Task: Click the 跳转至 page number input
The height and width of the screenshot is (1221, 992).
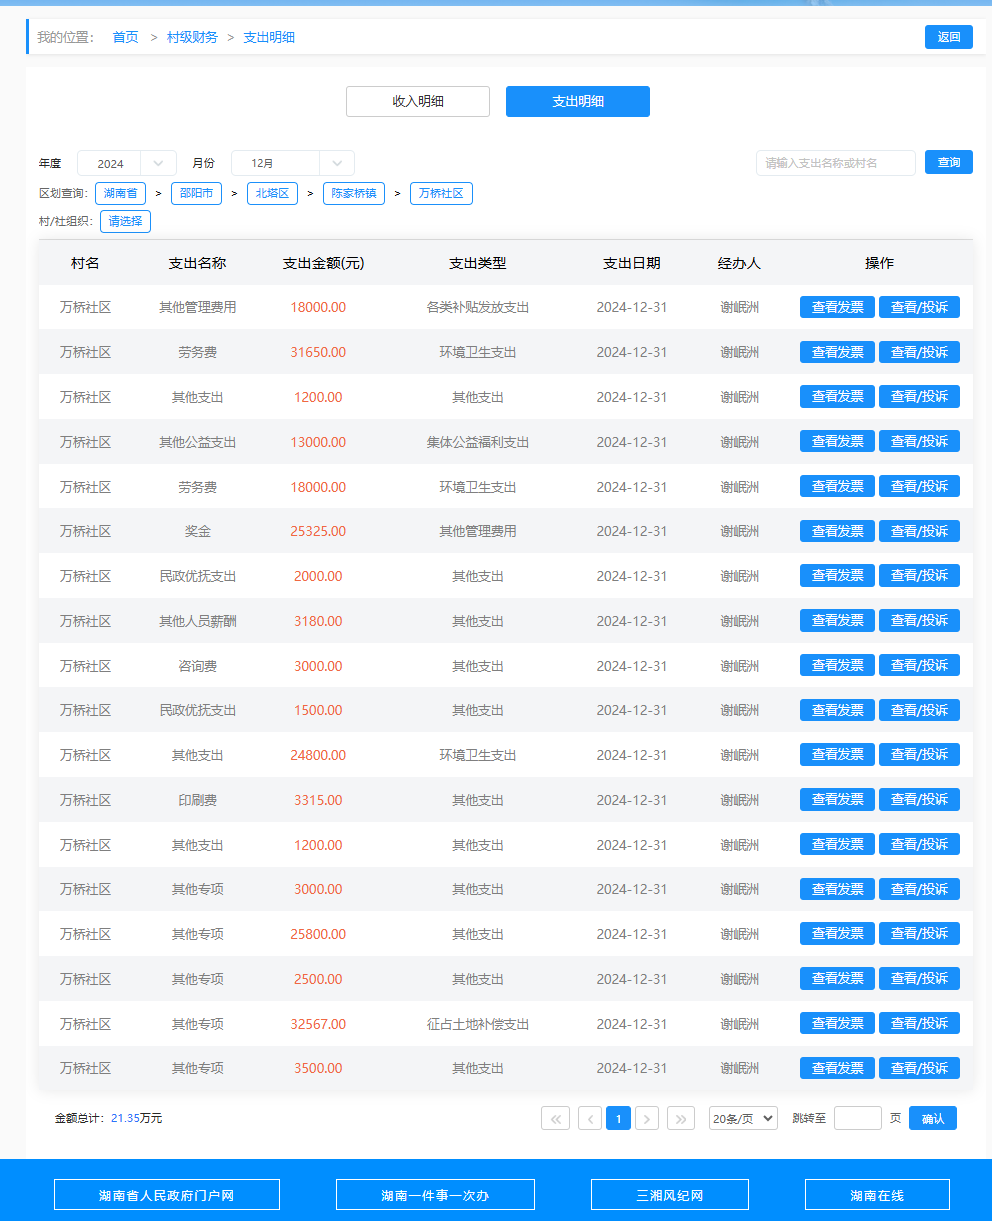Action: (x=857, y=1118)
